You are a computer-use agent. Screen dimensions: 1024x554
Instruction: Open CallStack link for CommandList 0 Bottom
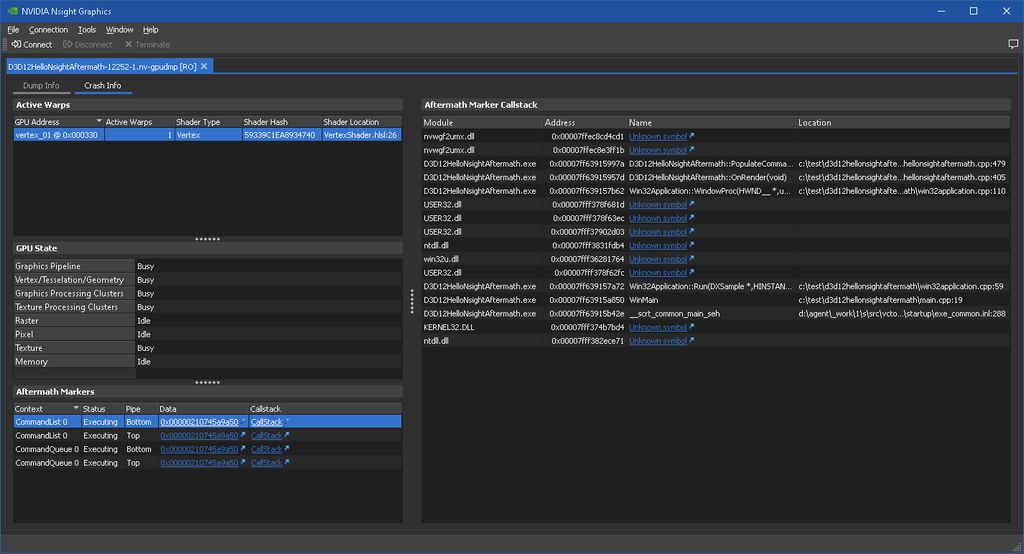click(x=266, y=422)
